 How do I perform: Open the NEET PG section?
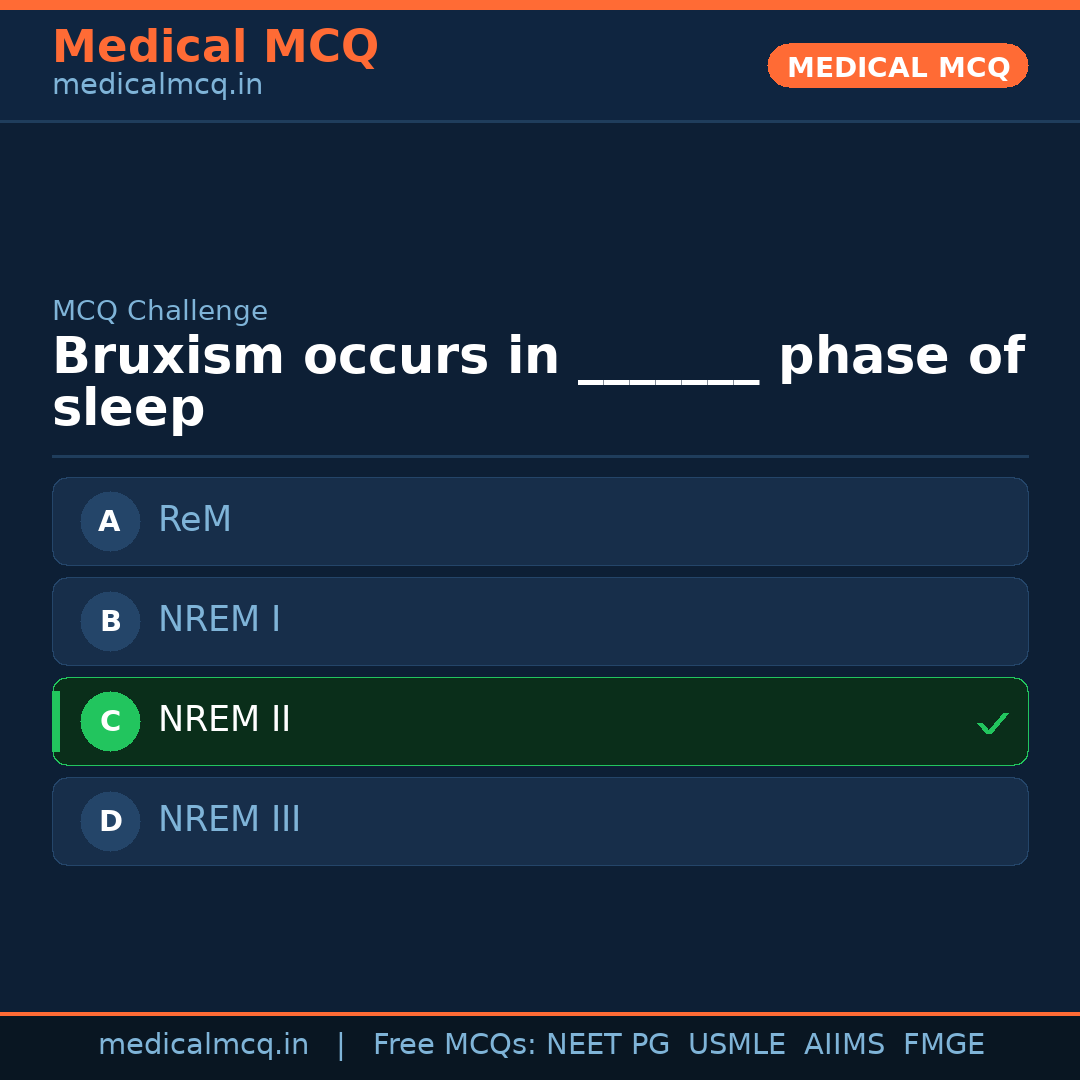click(x=607, y=1044)
